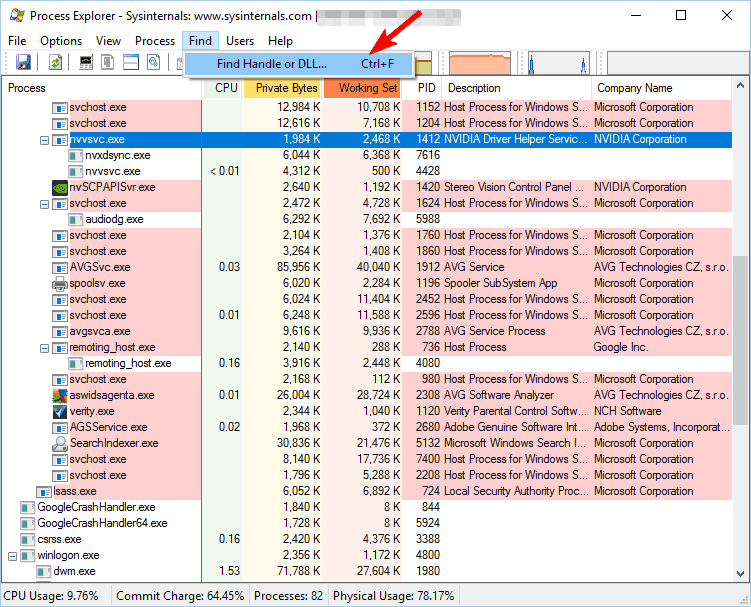Click the process properties toolbar icon
751x607 pixels.
(154, 62)
